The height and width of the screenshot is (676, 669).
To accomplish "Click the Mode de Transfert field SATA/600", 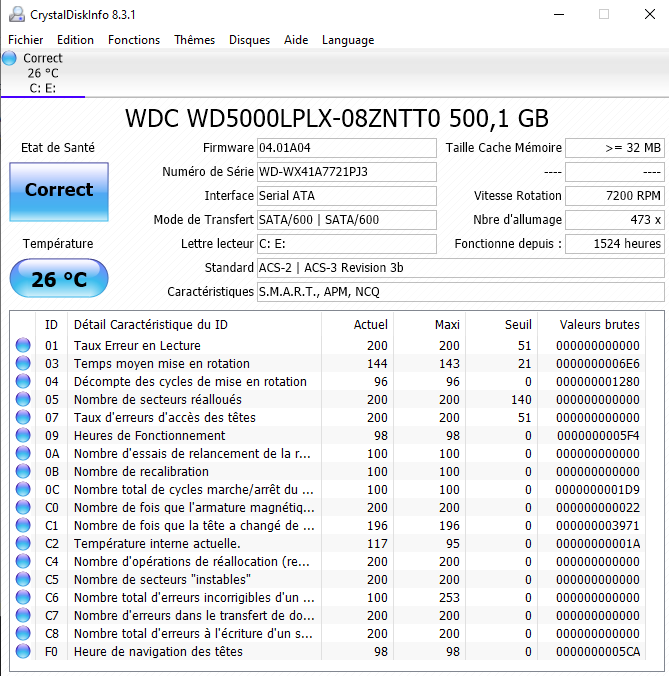I will [347, 220].
